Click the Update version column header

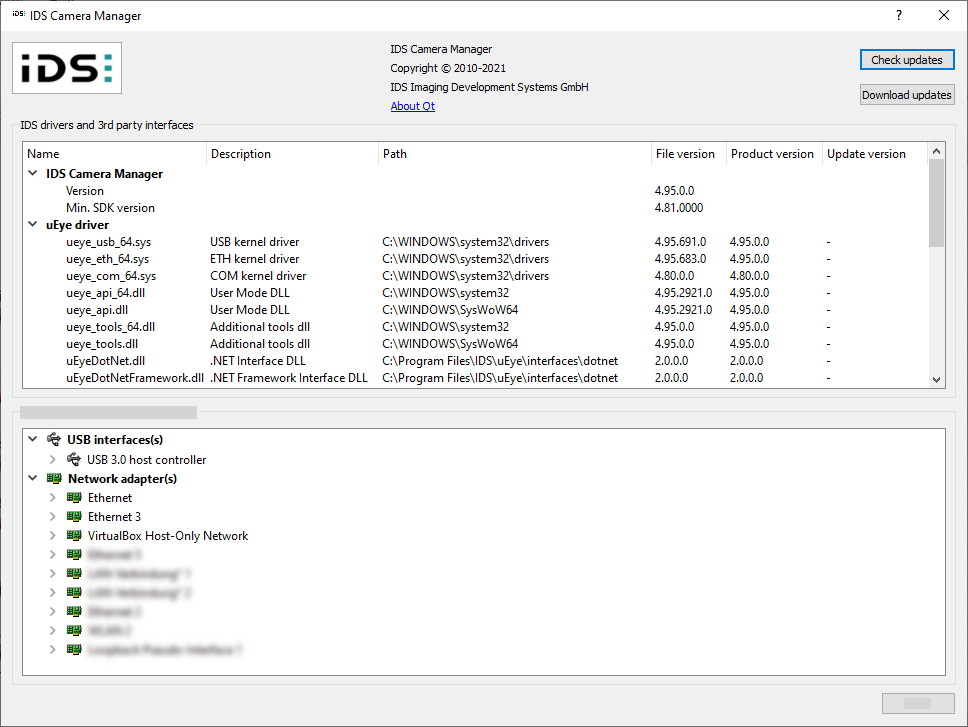click(875, 154)
